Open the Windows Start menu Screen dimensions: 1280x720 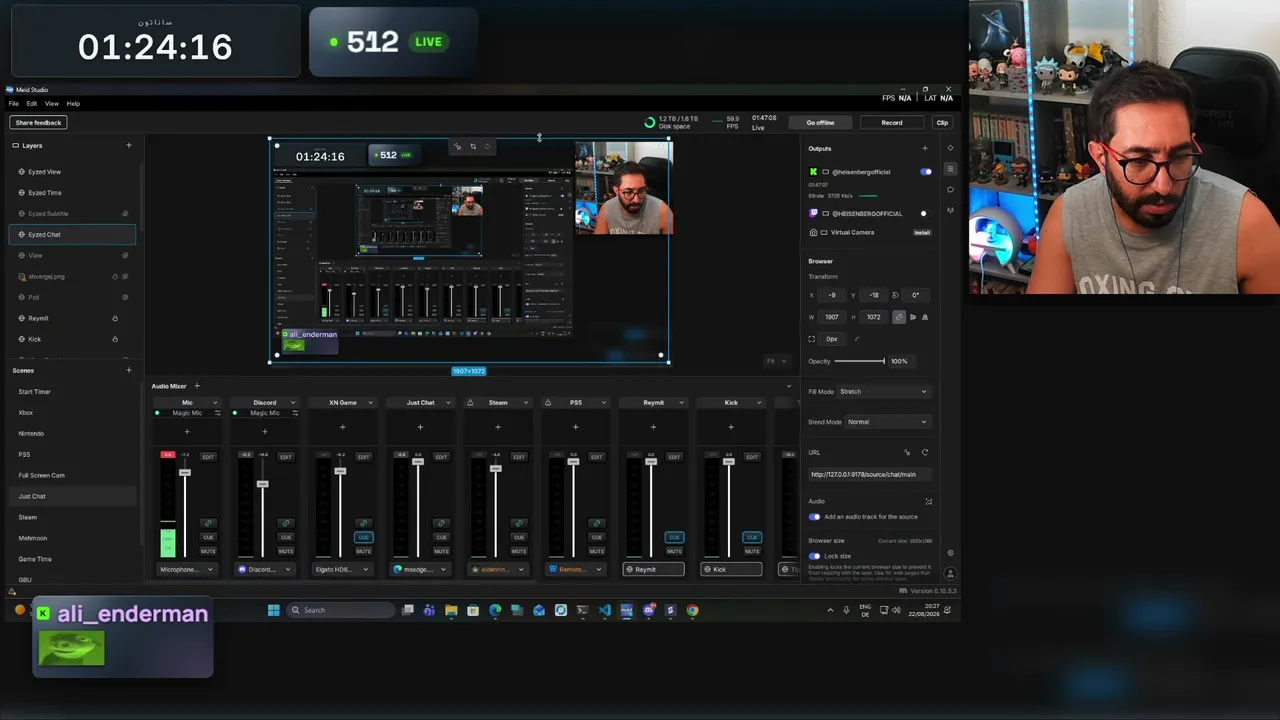[x=273, y=610]
